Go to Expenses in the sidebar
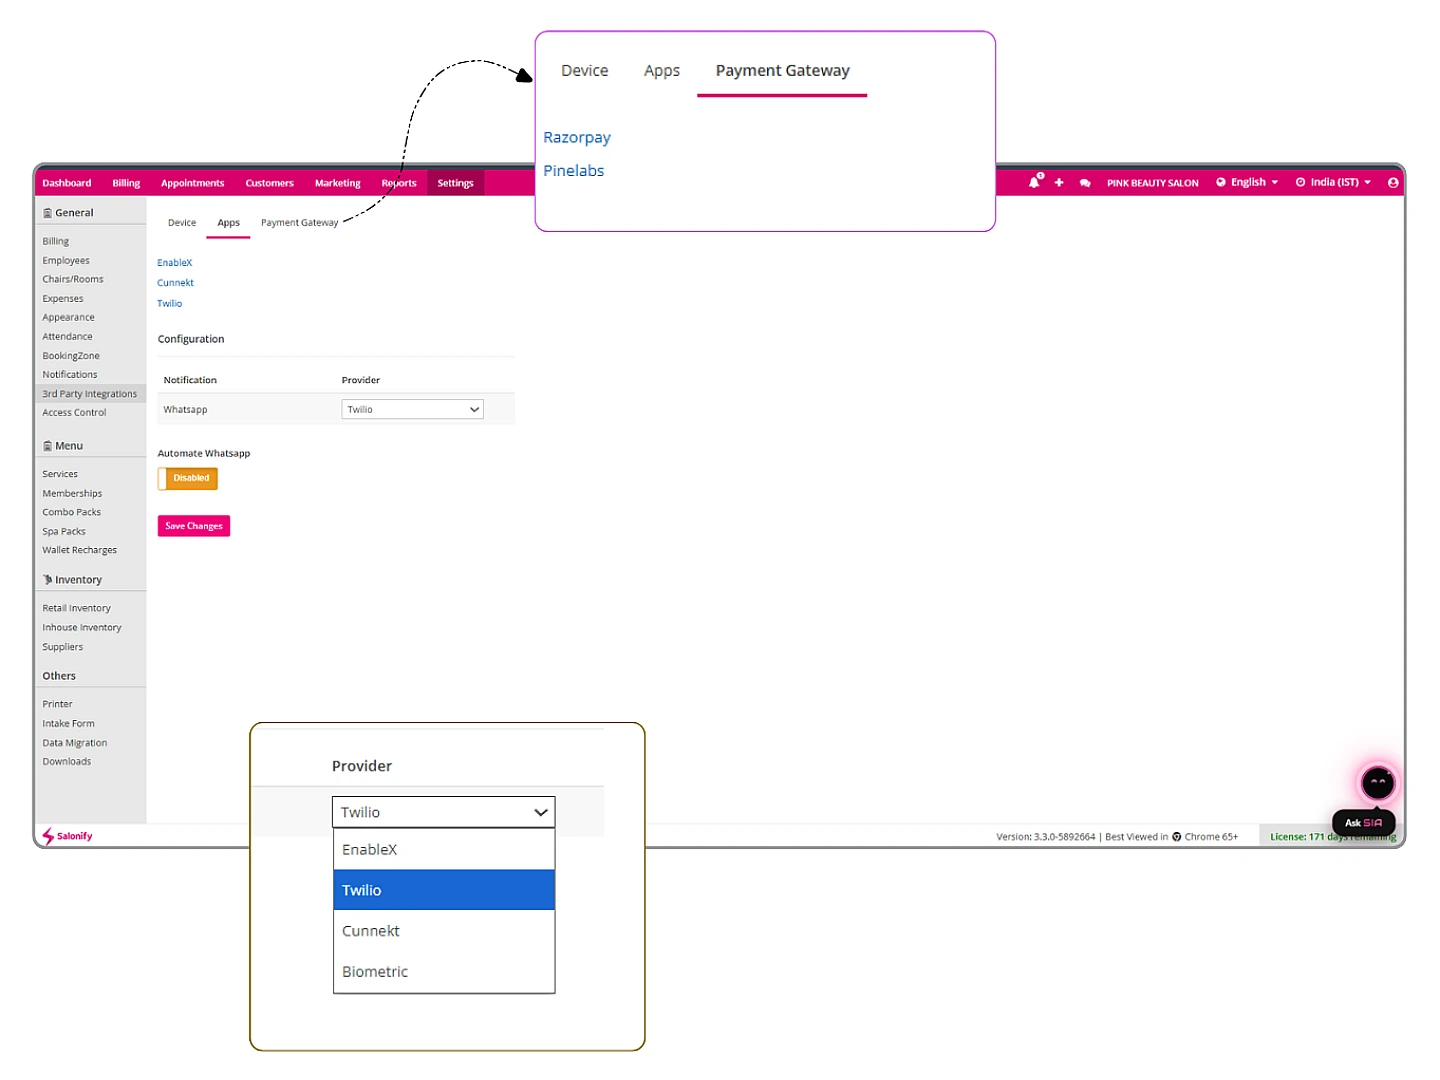Screen dimensions: 1440x1080 63,299
